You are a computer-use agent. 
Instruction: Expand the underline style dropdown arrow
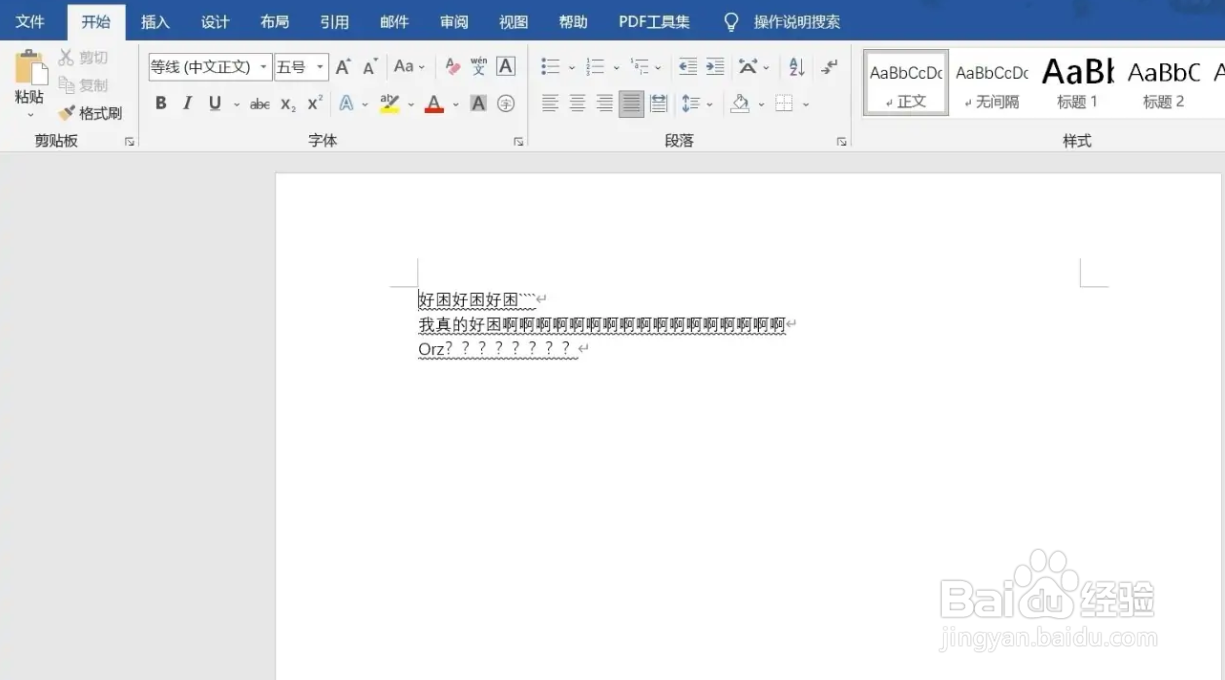236,104
